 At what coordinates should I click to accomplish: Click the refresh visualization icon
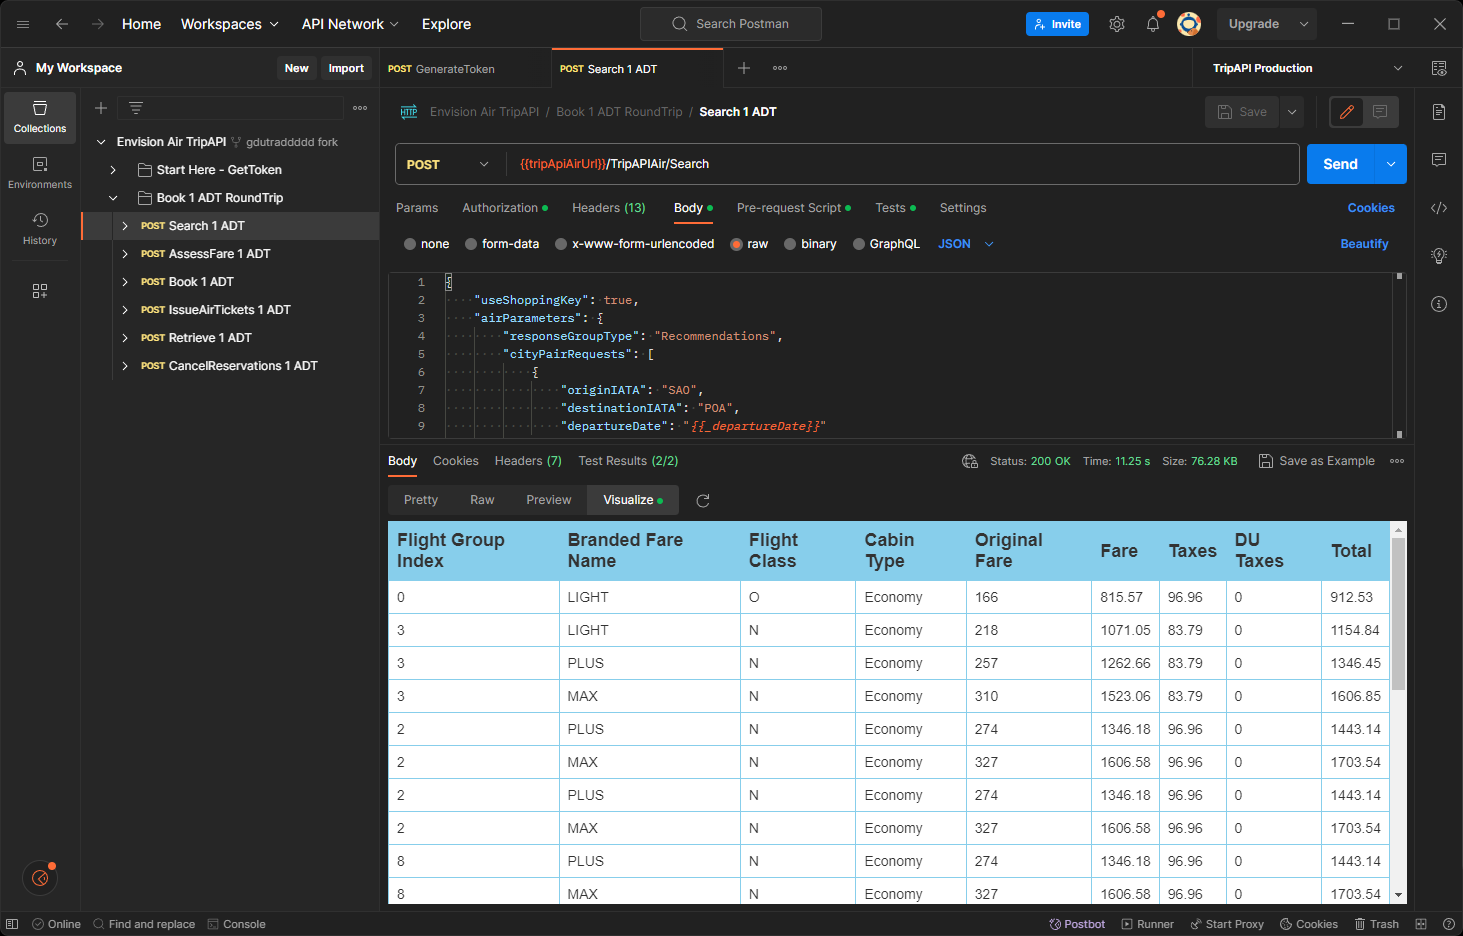click(703, 501)
